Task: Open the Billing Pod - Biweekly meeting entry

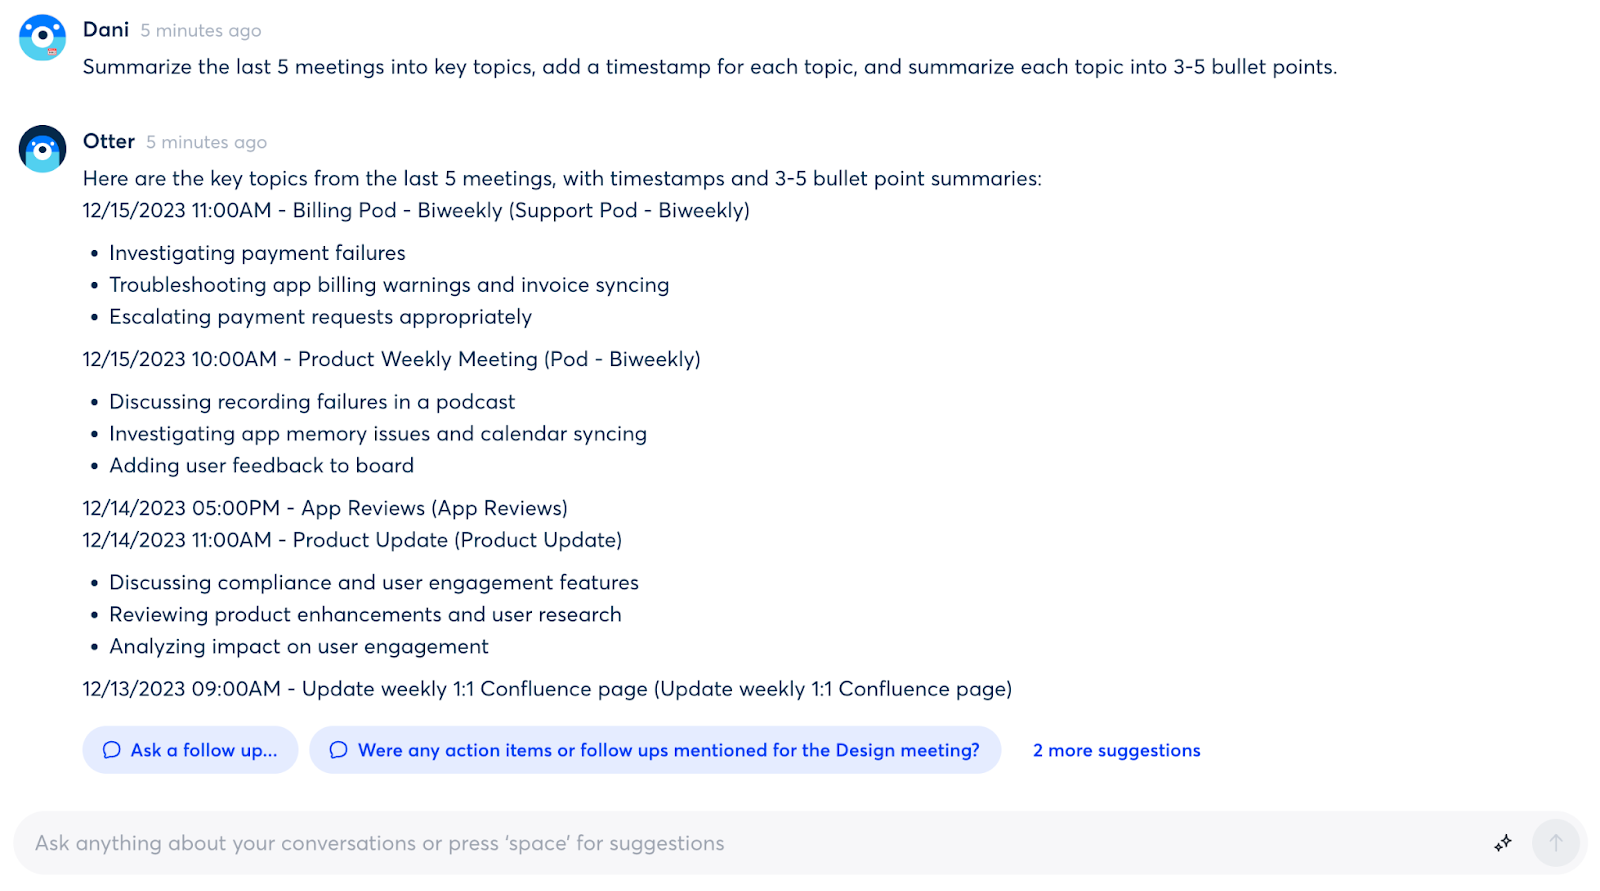Action: (416, 210)
